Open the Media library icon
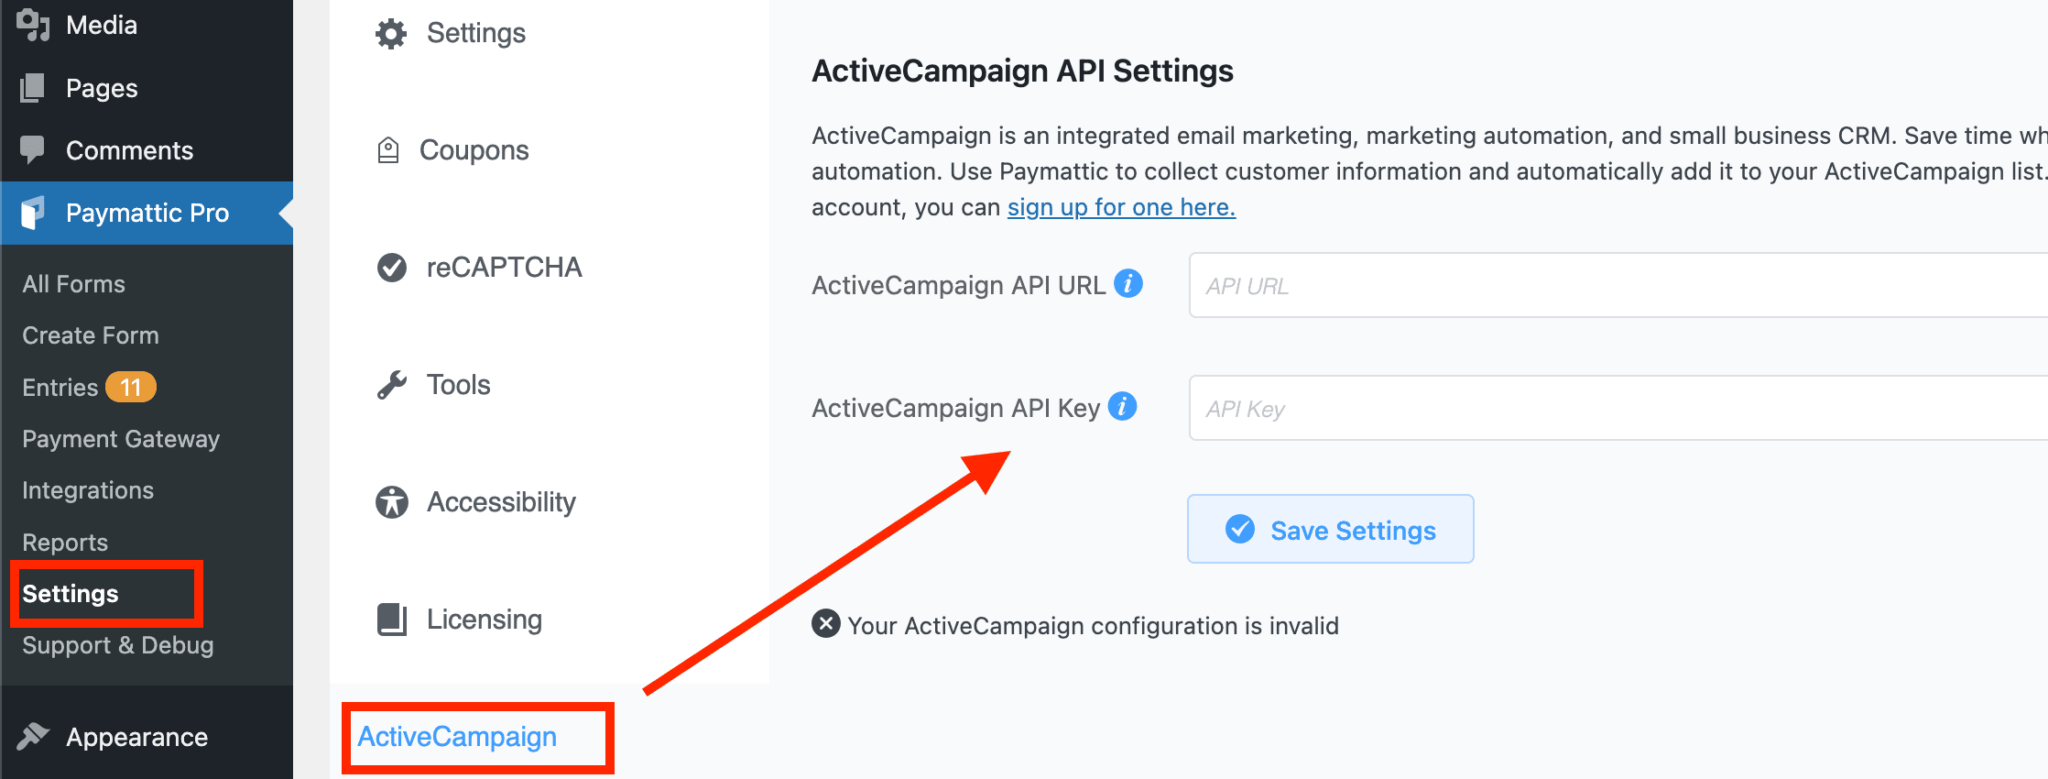The image size is (2048, 779). 31,24
